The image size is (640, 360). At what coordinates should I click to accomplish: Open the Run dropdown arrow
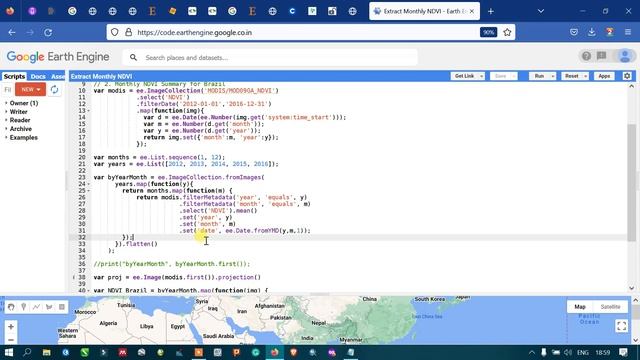pyautogui.click(x=553, y=76)
